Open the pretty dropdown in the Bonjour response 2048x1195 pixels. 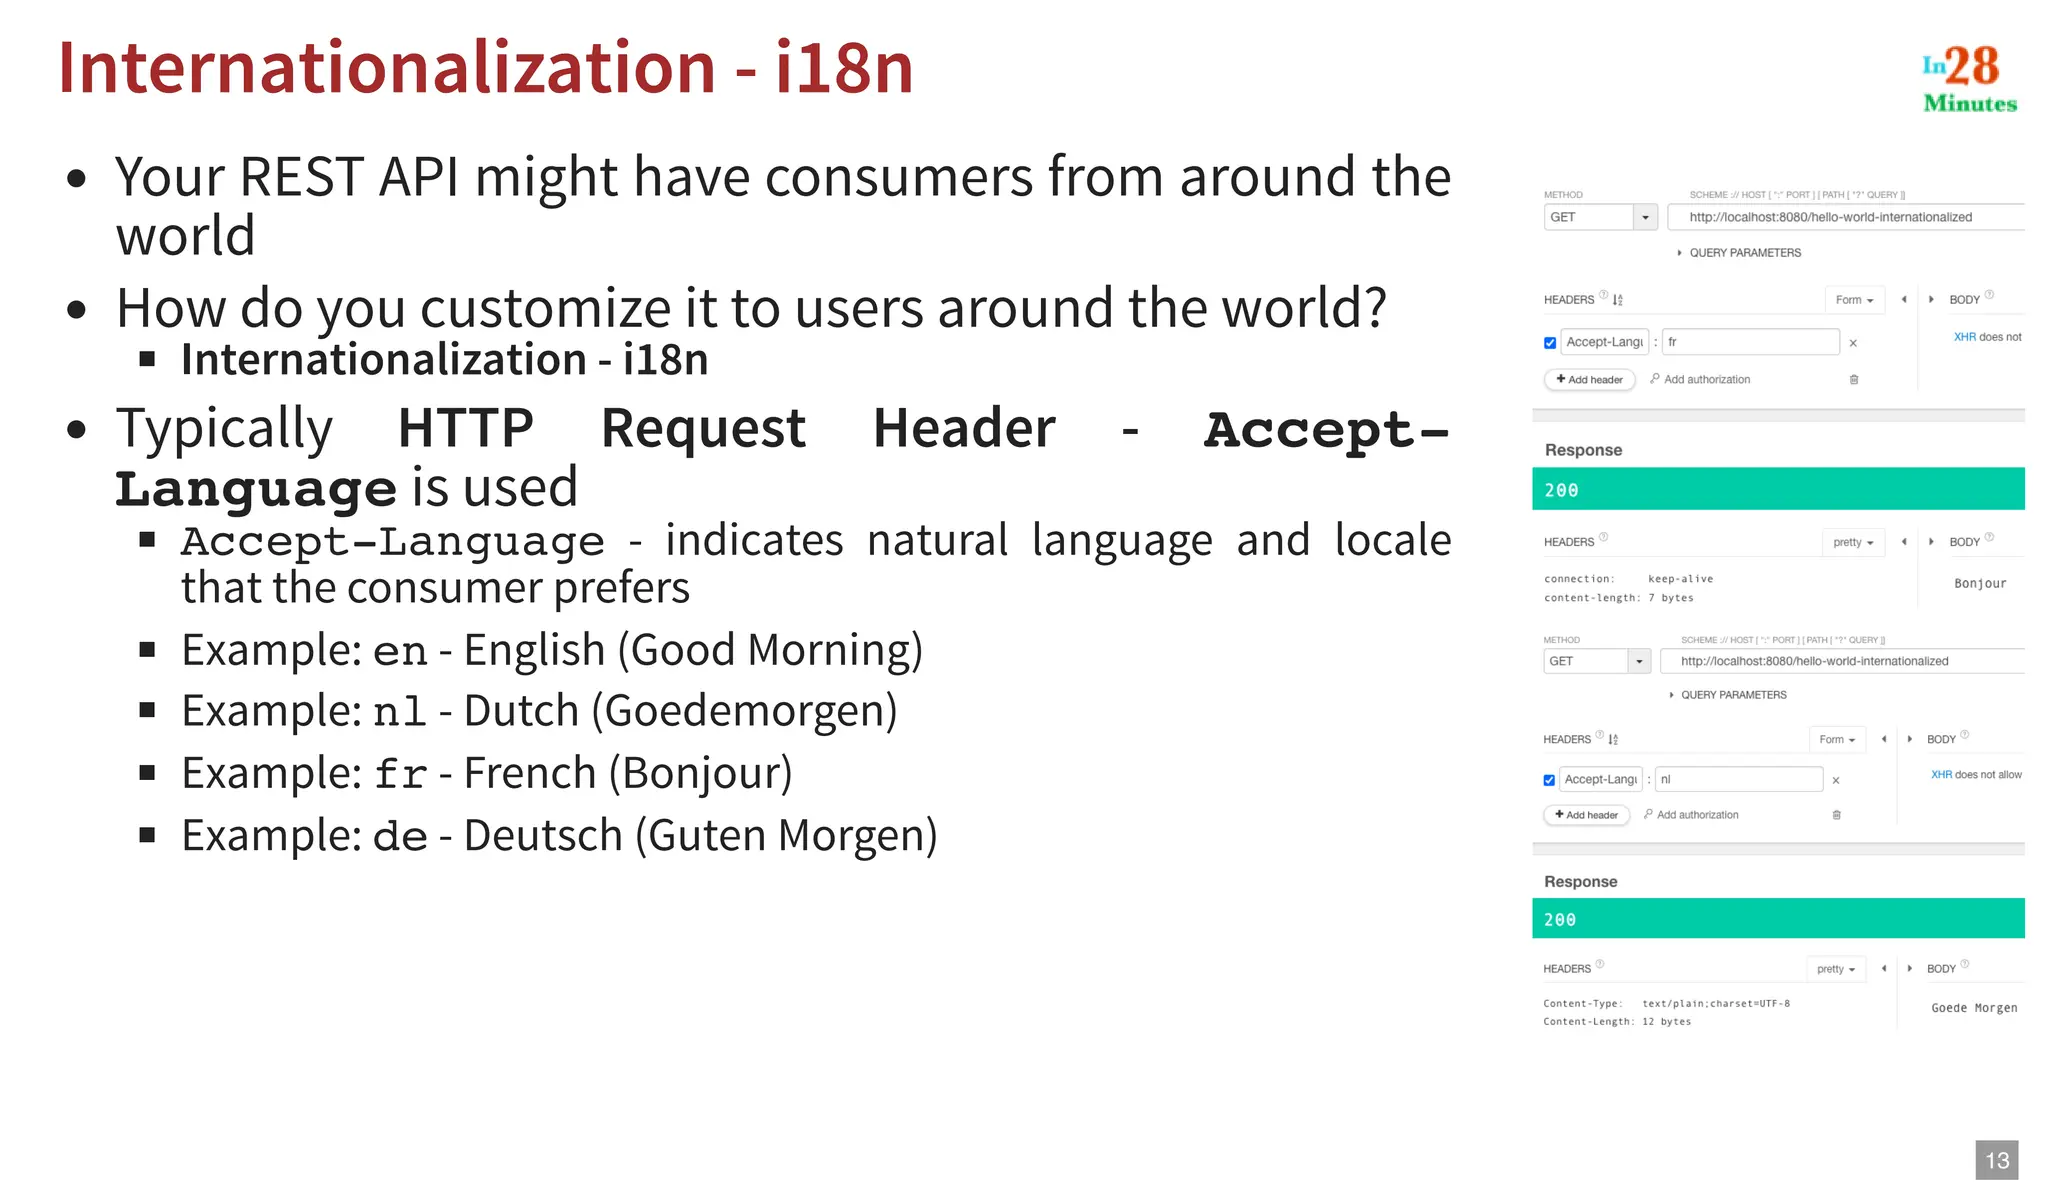(x=1853, y=542)
